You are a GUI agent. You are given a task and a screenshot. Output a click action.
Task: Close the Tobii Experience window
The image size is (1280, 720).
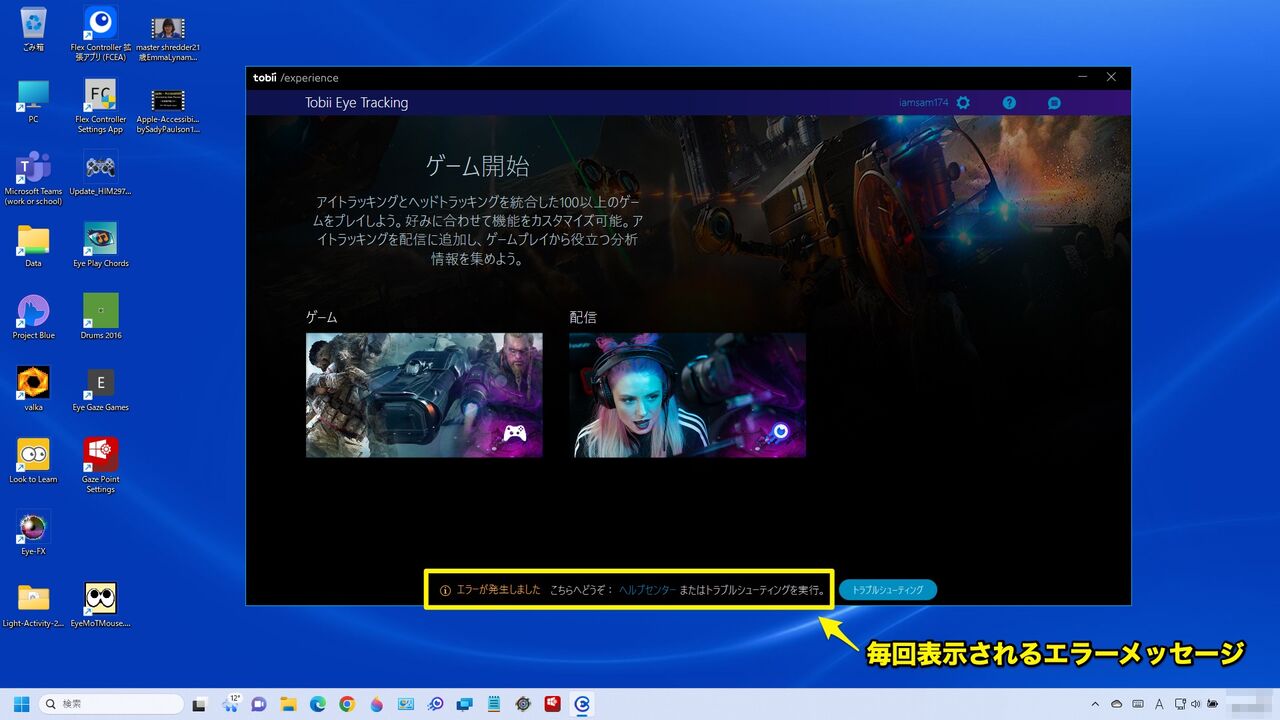[x=1111, y=77]
